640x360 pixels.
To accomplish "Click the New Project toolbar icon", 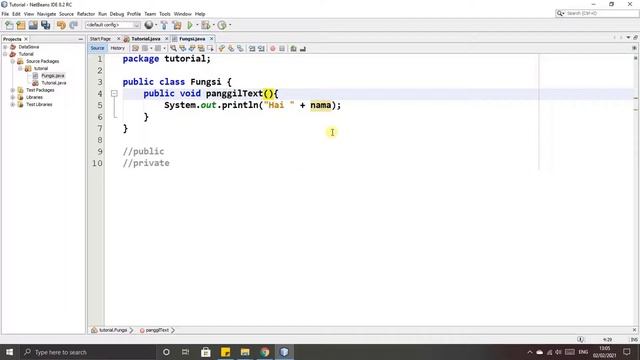I will click(x=21, y=25).
